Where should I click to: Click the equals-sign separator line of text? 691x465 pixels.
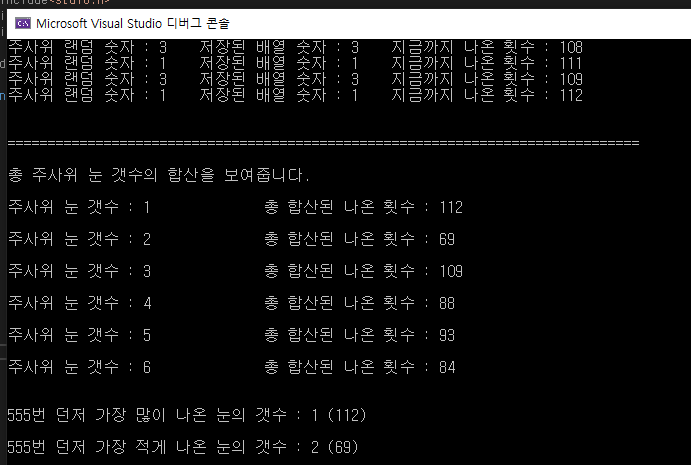click(323, 143)
